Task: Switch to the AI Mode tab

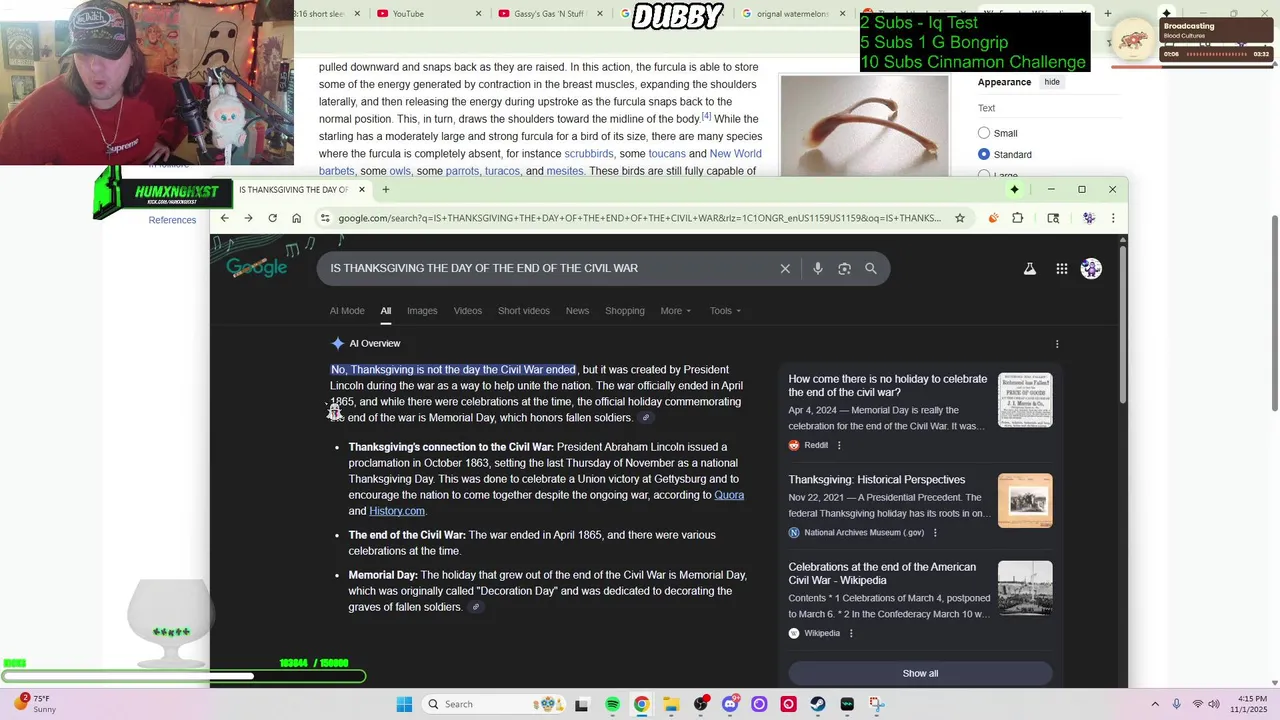Action: pyautogui.click(x=347, y=311)
